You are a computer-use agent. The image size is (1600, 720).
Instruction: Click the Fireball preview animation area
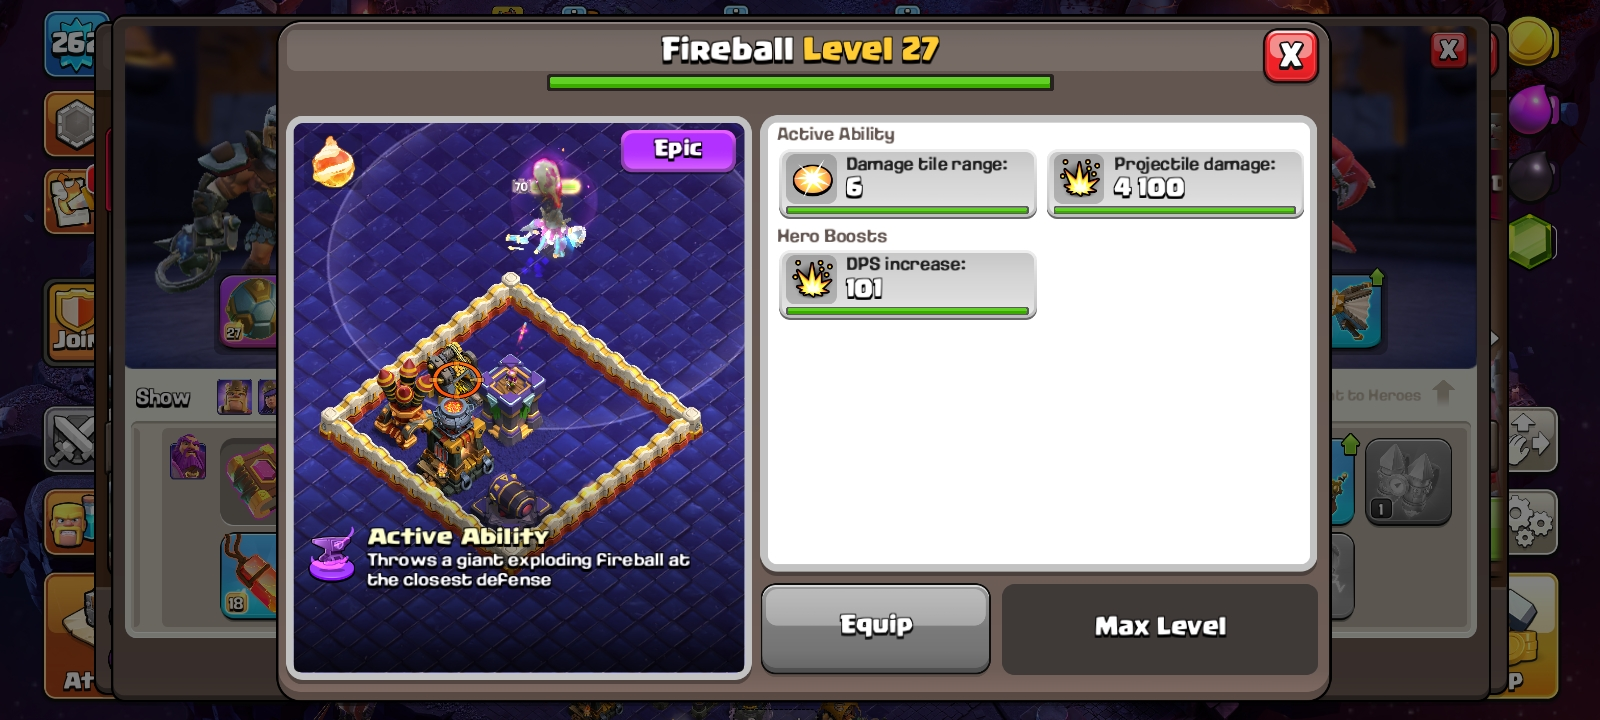(x=519, y=398)
